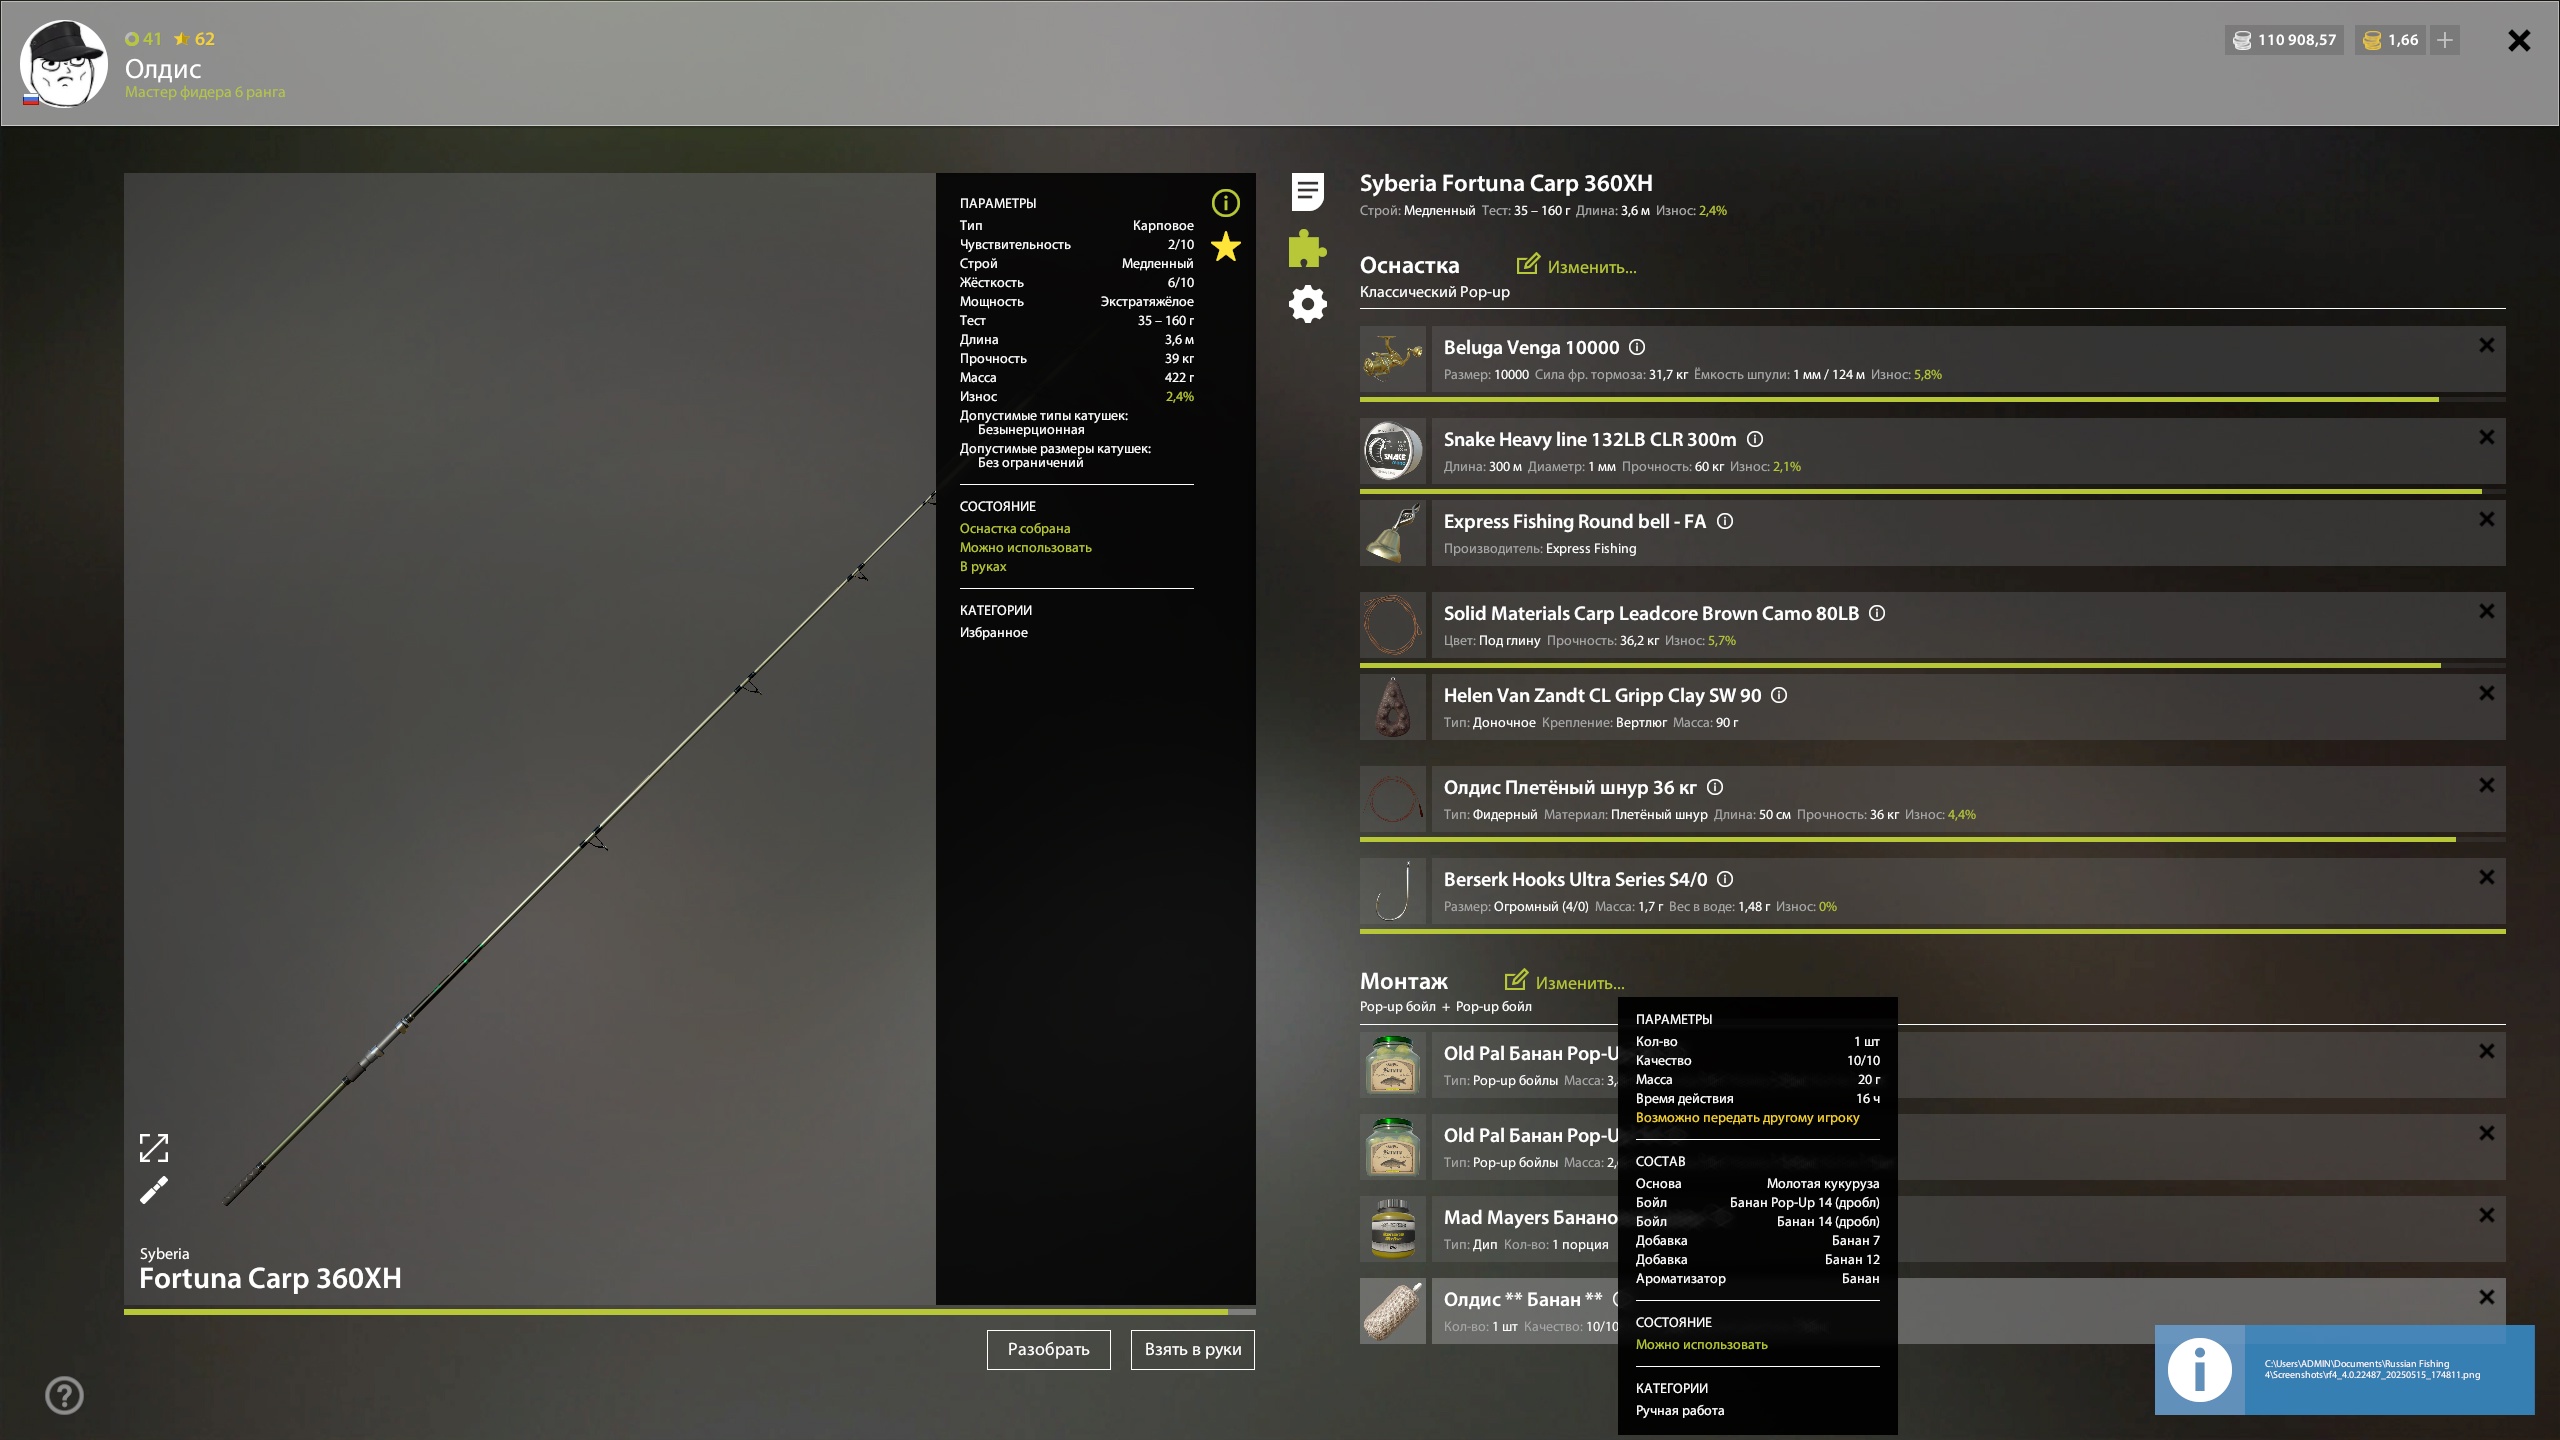This screenshot has height=1440, width=2560.
Task: Open info for Solid Materials Carp Leadcore
Action: point(1877,613)
